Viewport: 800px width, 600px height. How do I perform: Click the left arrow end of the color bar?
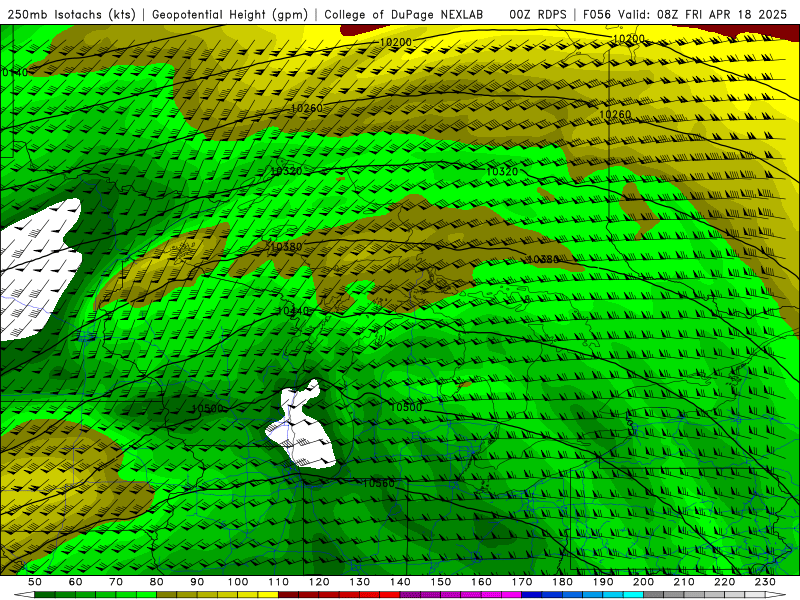pyautogui.click(x=24, y=595)
